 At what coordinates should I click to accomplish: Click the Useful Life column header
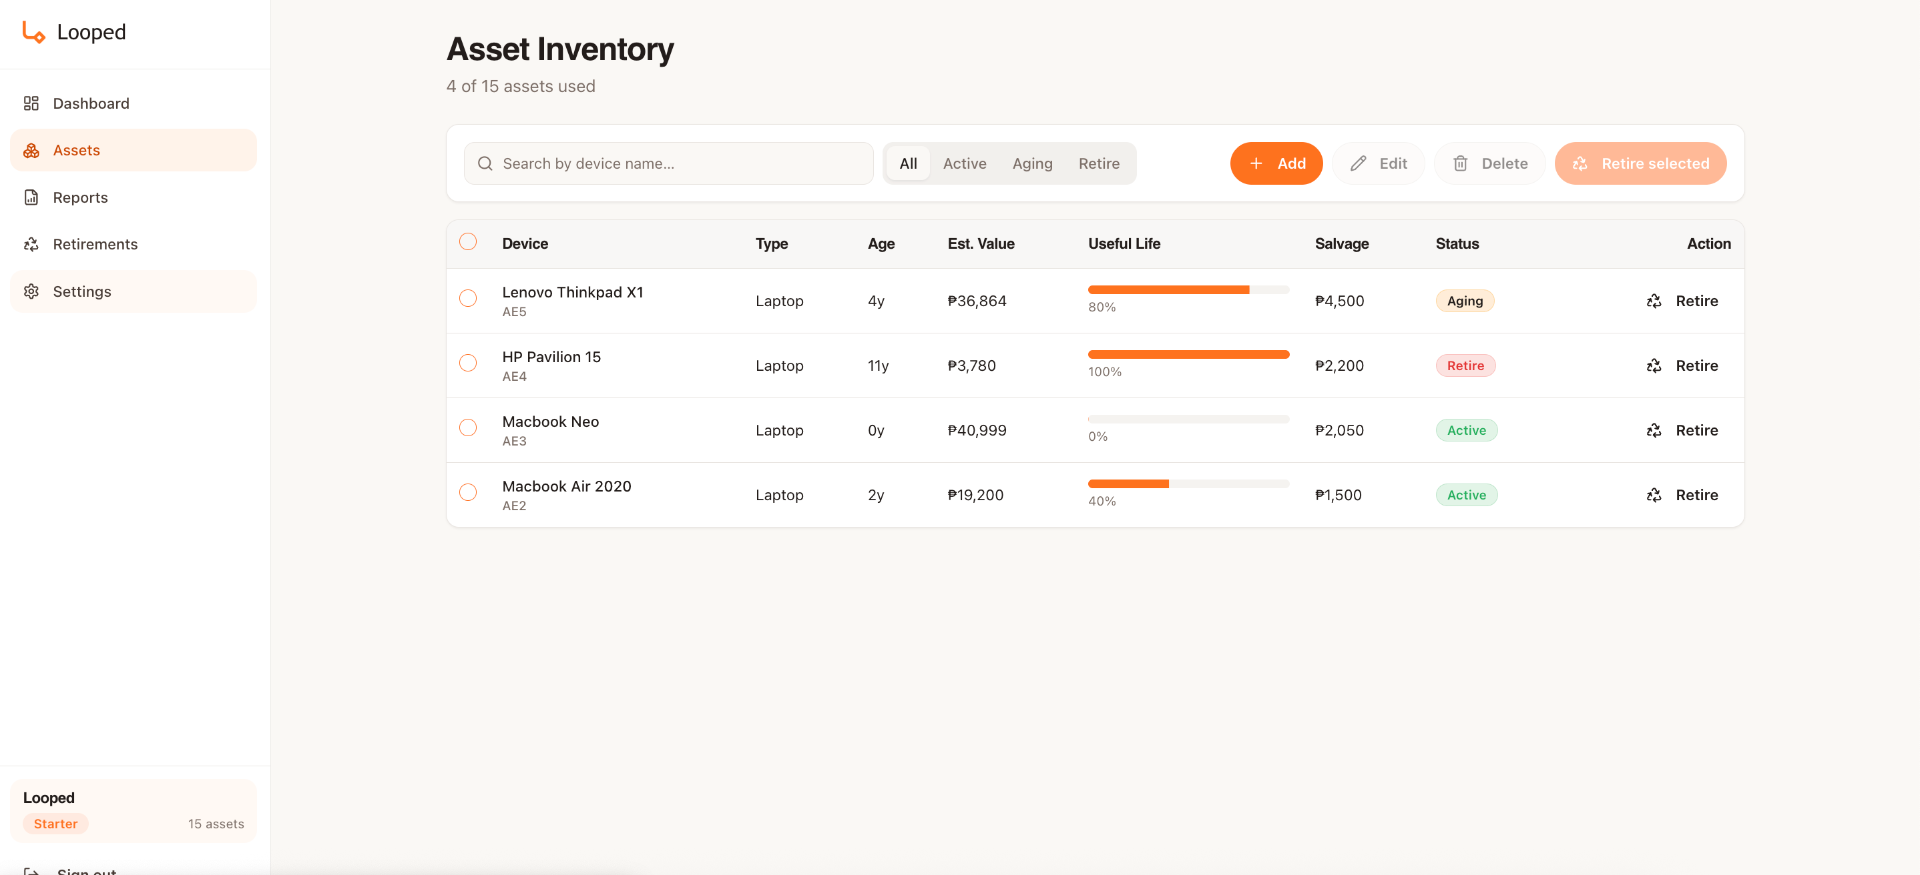[x=1124, y=244]
